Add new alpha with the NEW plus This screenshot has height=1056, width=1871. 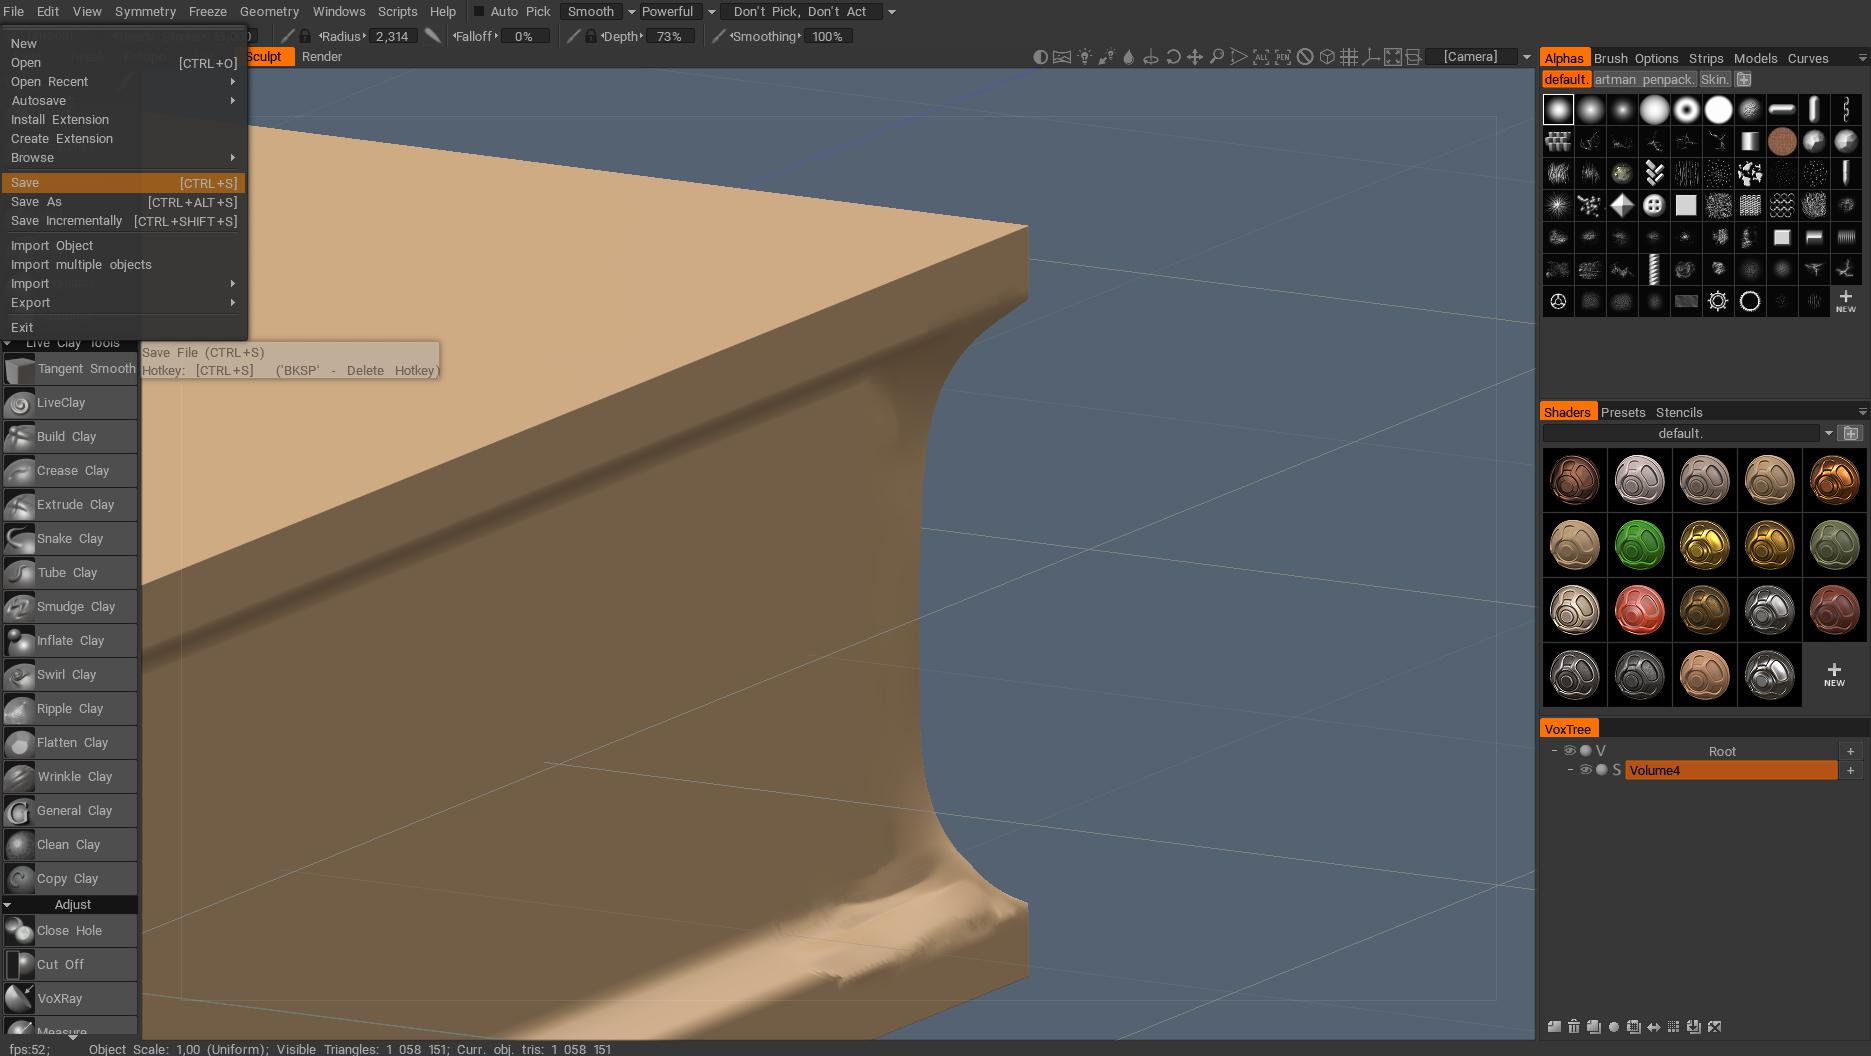pos(1846,301)
